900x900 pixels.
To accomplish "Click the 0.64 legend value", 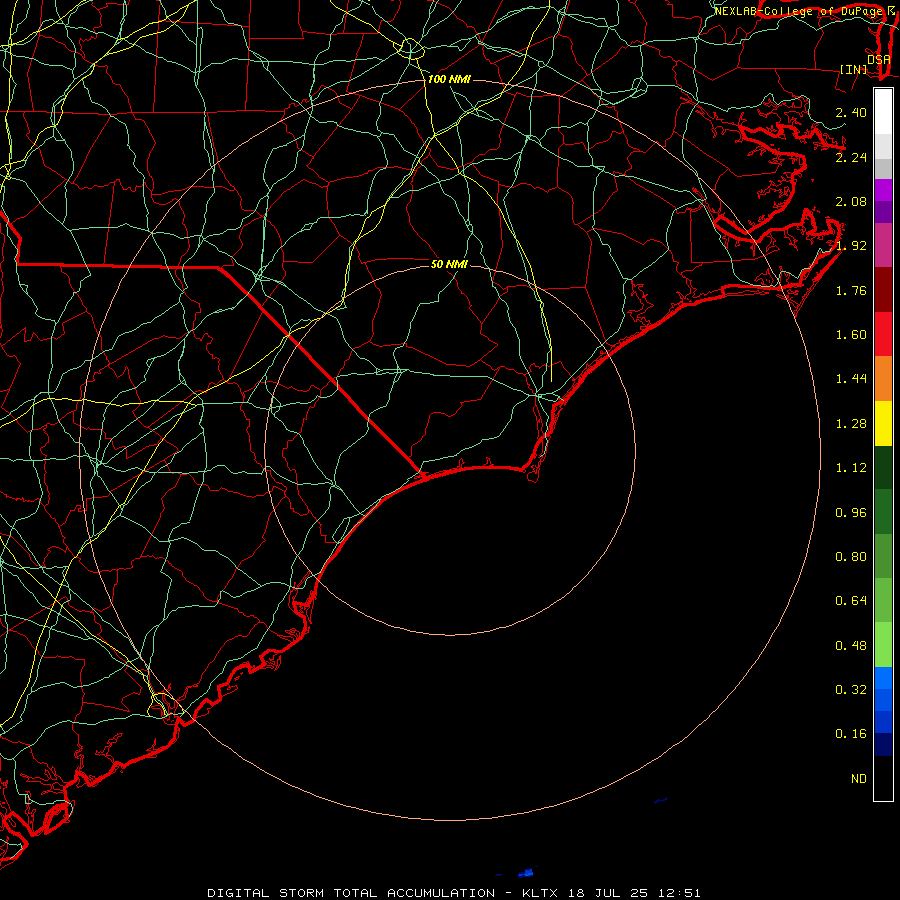I will [x=851, y=601].
